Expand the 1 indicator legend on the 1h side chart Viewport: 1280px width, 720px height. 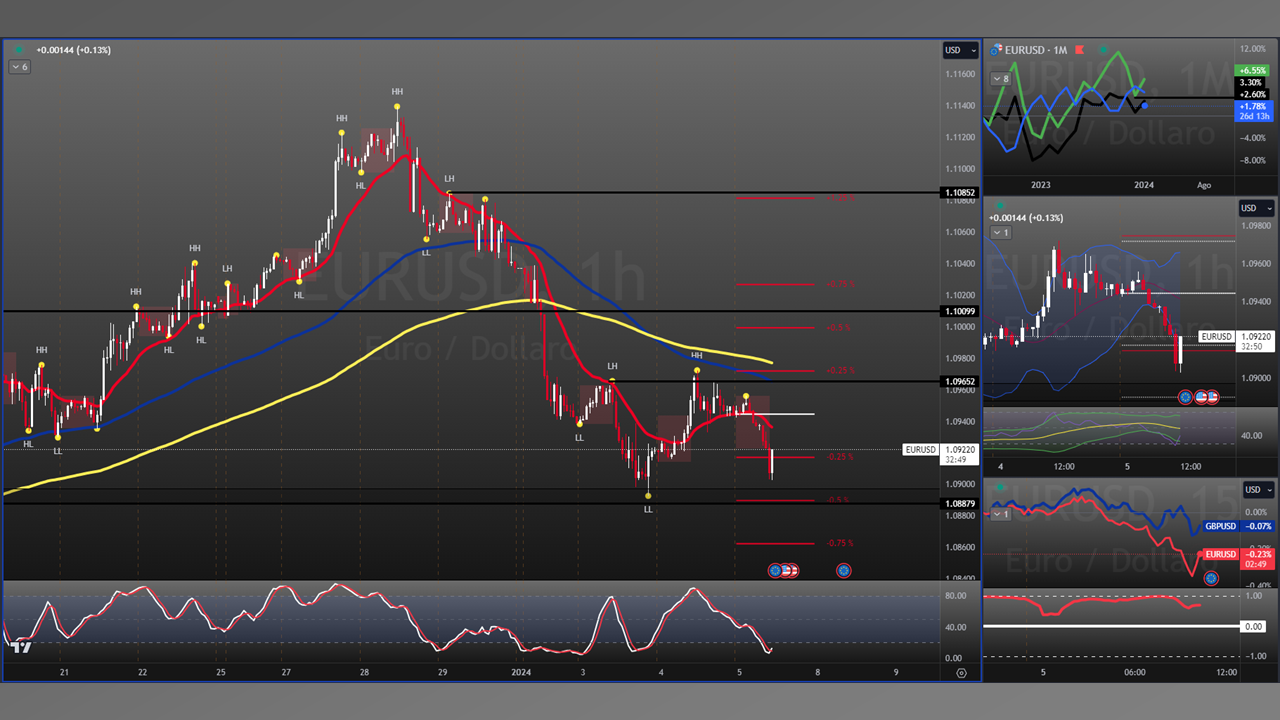tap(1002, 233)
